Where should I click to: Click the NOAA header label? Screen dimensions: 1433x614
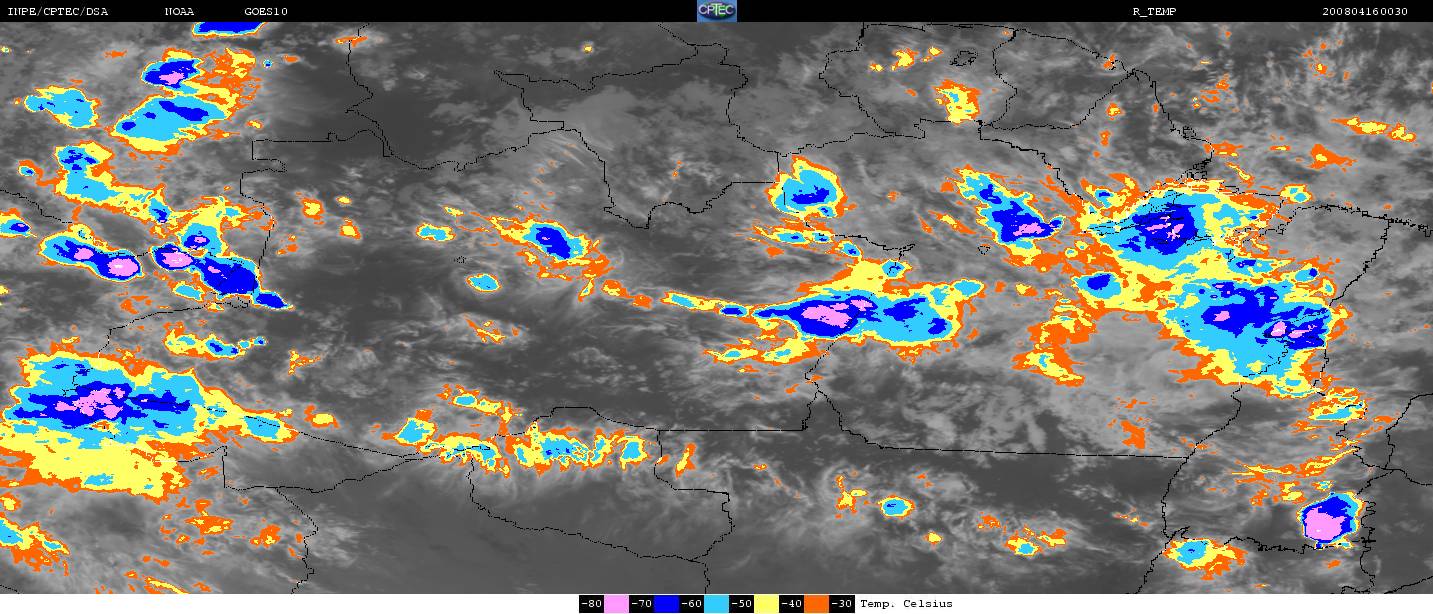point(179,12)
